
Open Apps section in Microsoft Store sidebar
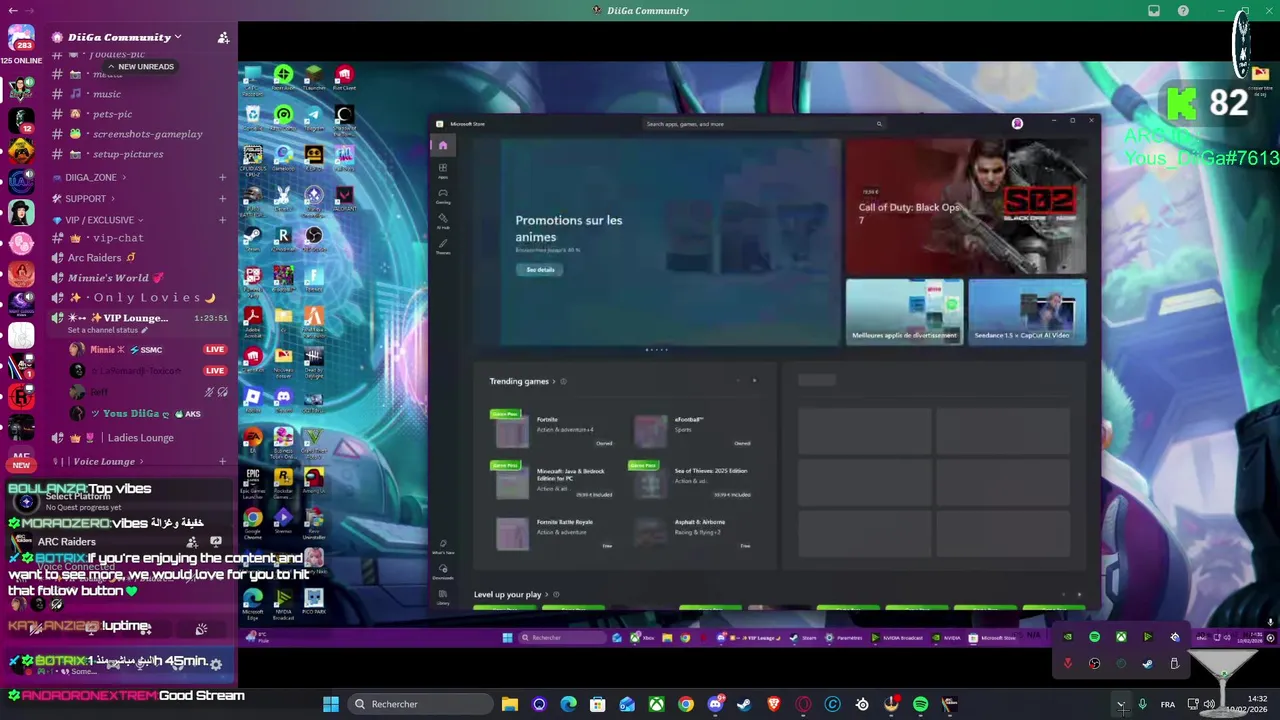point(443,170)
